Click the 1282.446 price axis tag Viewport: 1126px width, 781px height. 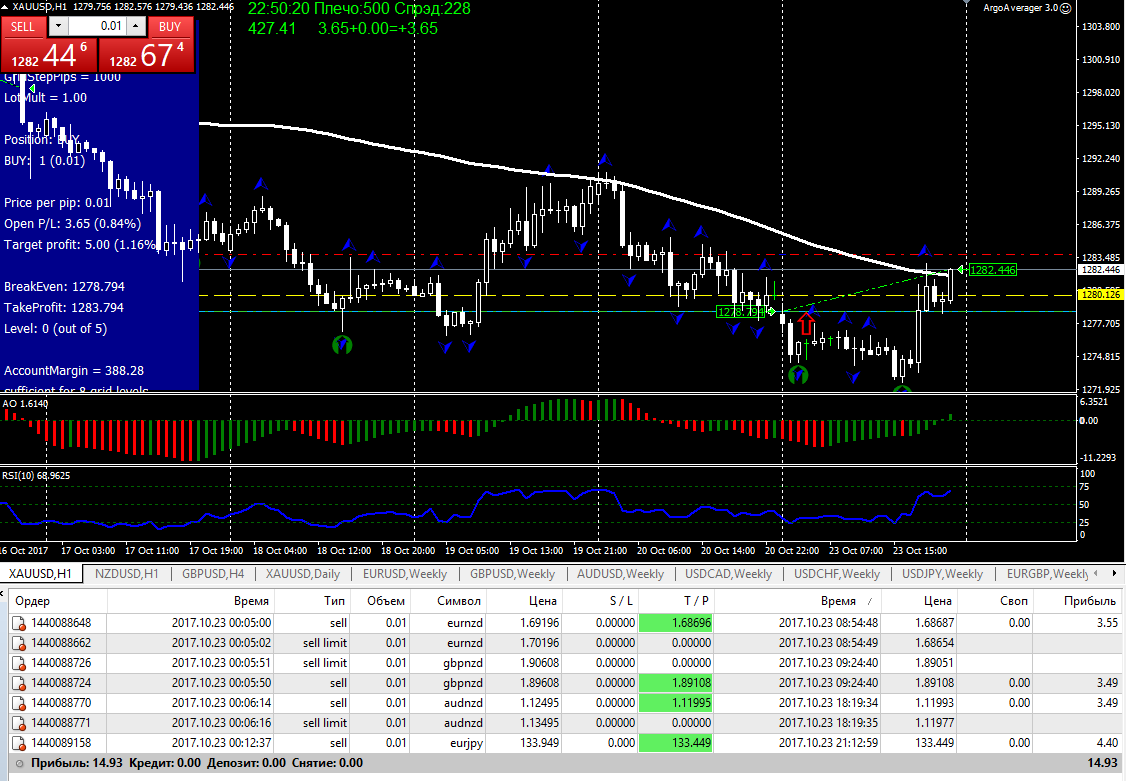pos(1100,270)
